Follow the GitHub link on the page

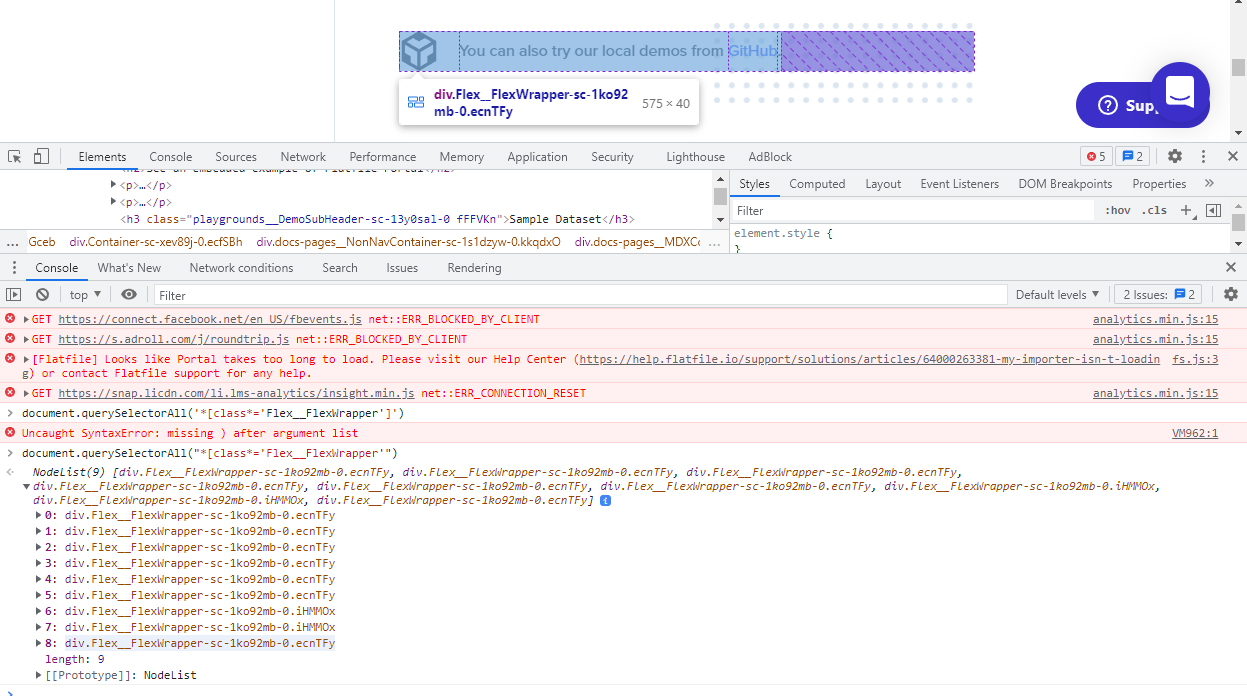753,51
